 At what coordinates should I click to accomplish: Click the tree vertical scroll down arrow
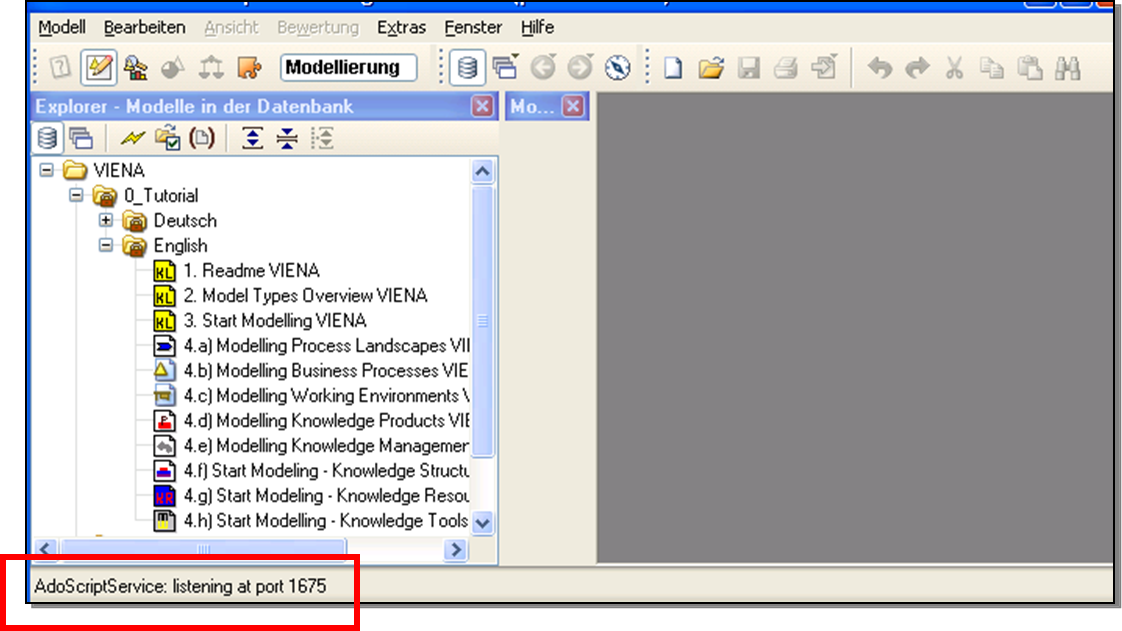click(483, 522)
